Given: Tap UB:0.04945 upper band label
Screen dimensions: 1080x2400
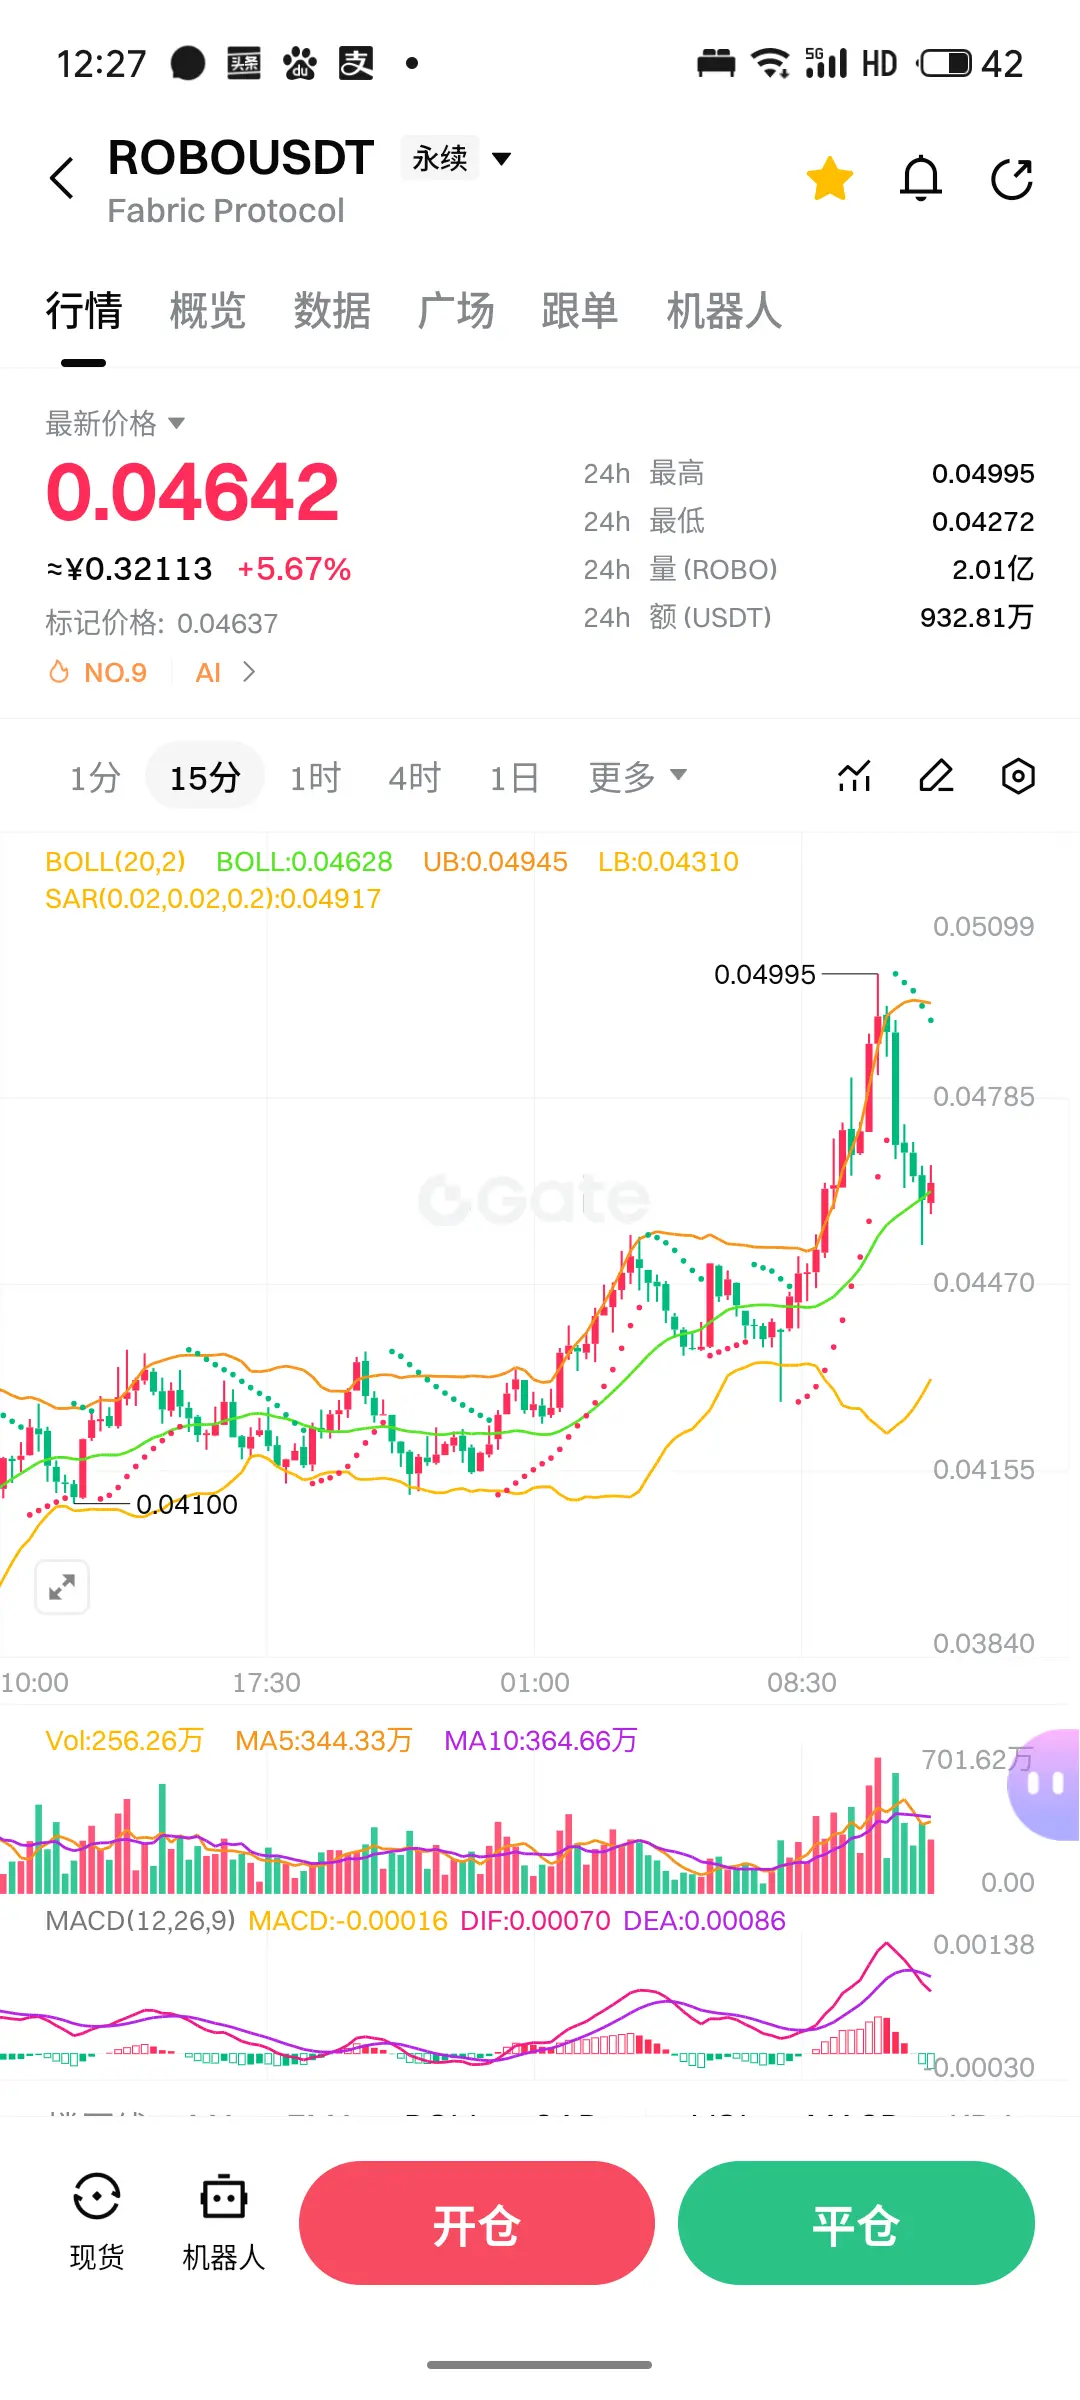Looking at the screenshot, I should [495, 862].
